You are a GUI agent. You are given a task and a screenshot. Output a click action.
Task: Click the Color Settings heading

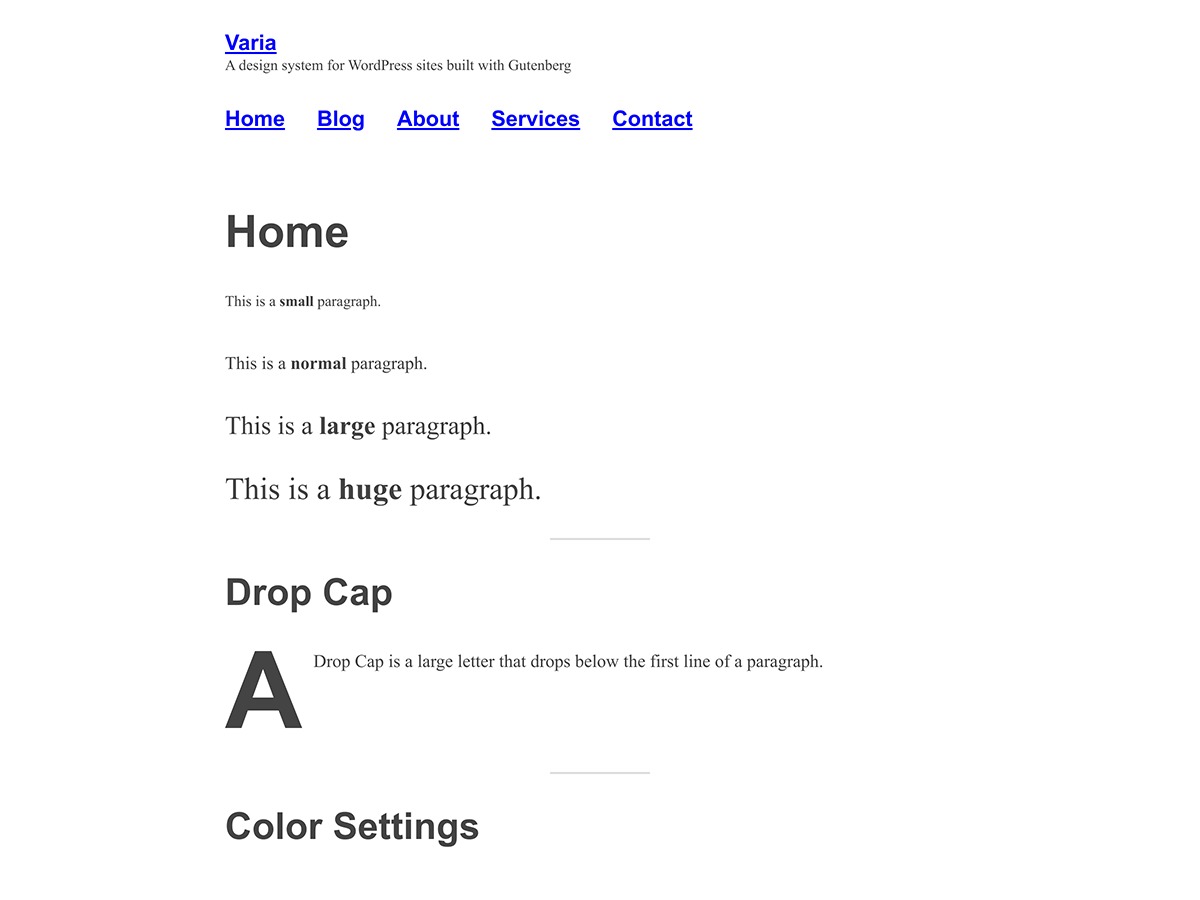pyautogui.click(x=352, y=826)
